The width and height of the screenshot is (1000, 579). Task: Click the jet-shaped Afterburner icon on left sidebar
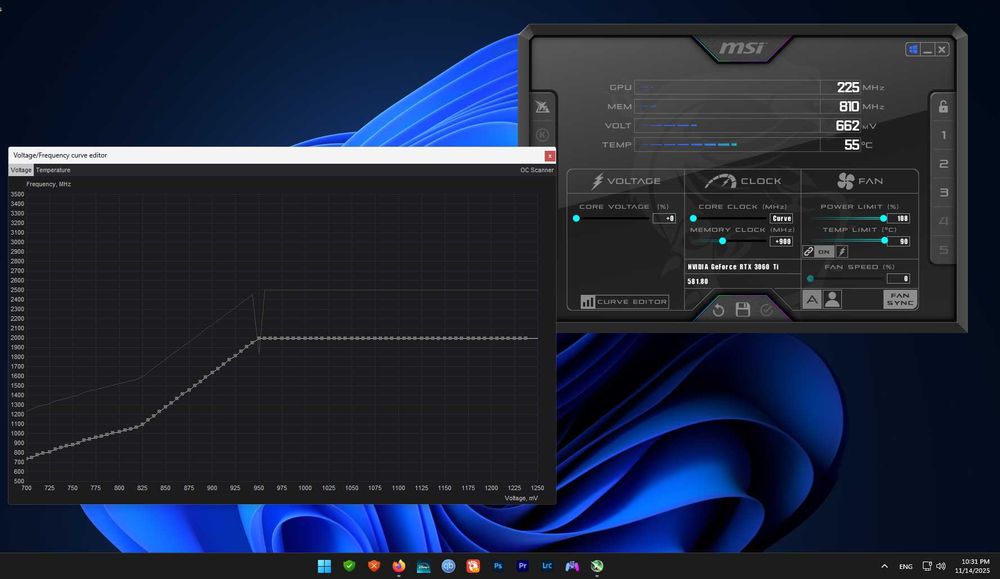click(543, 106)
